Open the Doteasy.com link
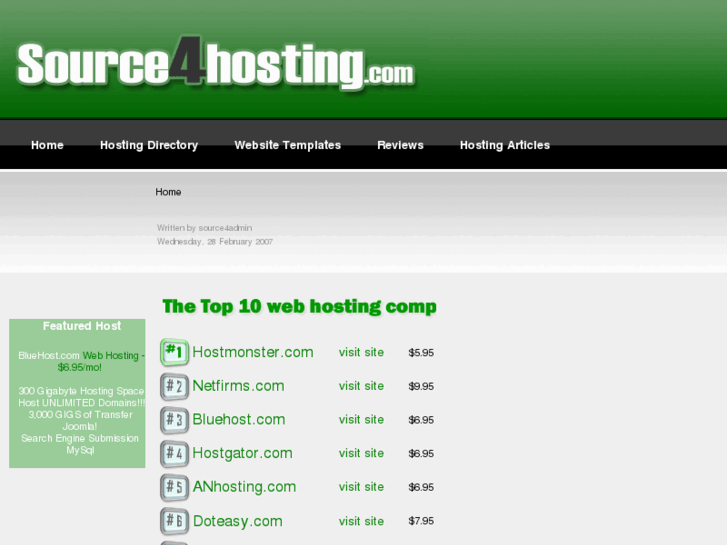727x545 pixels. tap(237, 521)
